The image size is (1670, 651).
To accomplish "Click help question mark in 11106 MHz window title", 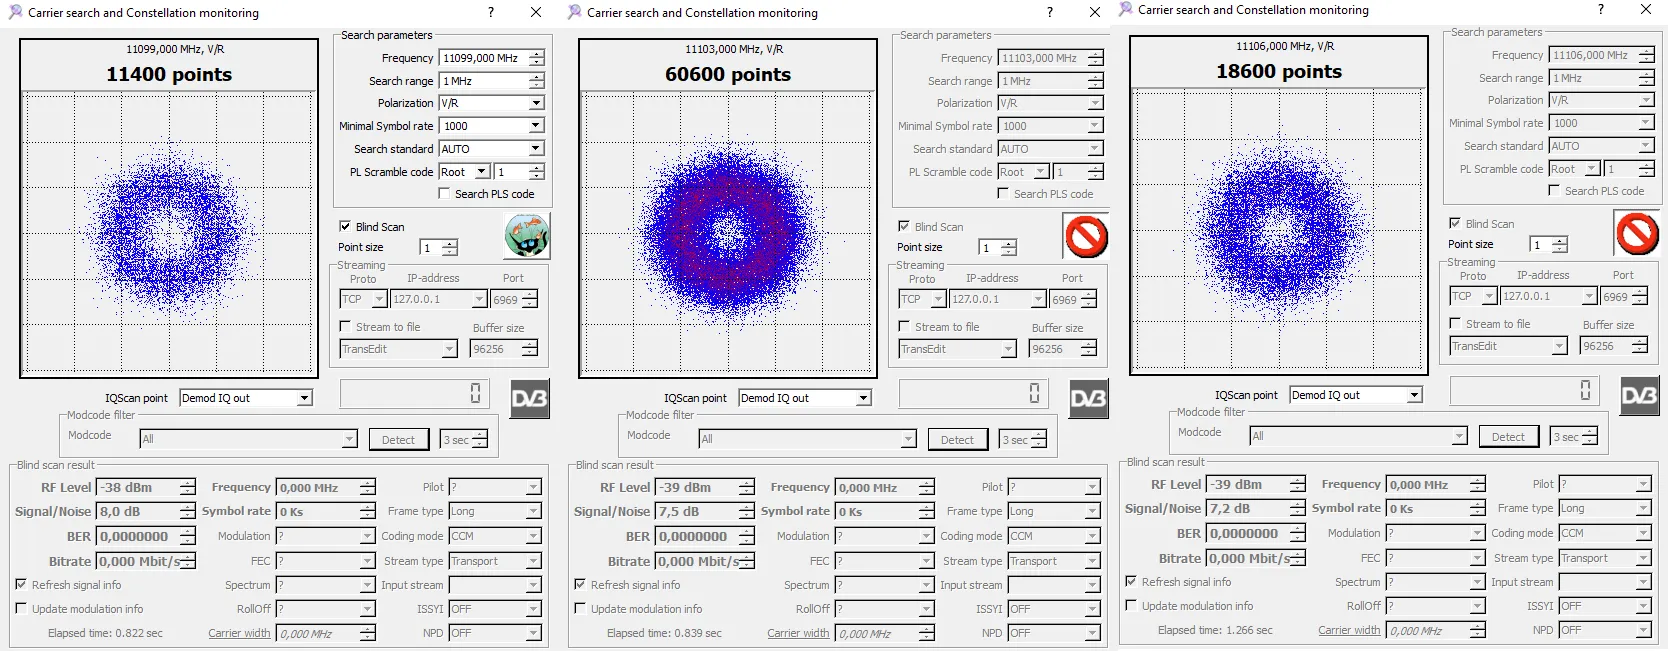I will click(x=1600, y=9).
